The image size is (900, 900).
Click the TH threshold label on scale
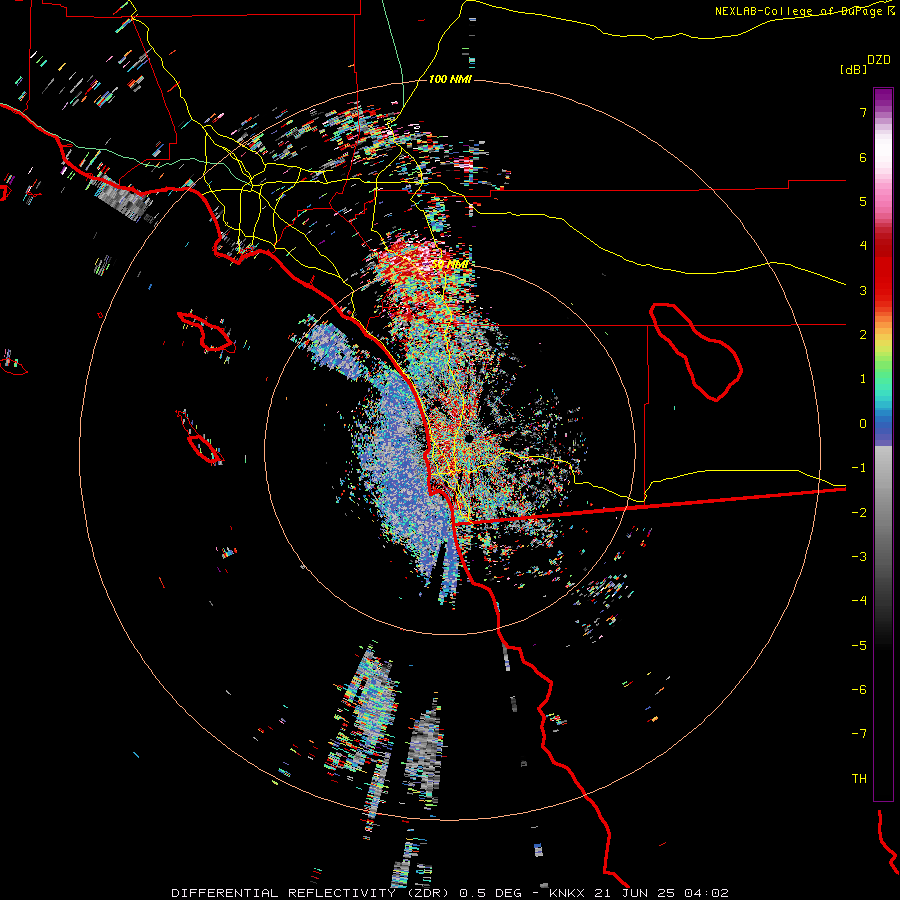(x=859, y=778)
